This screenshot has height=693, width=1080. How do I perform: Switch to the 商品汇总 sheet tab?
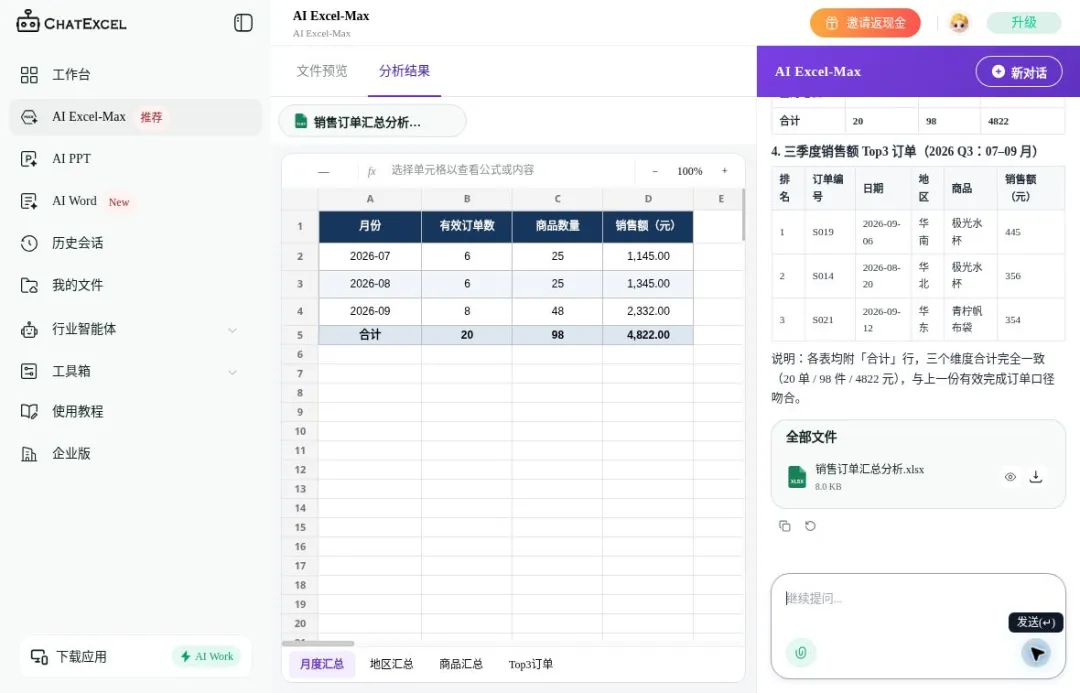point(461,664)
